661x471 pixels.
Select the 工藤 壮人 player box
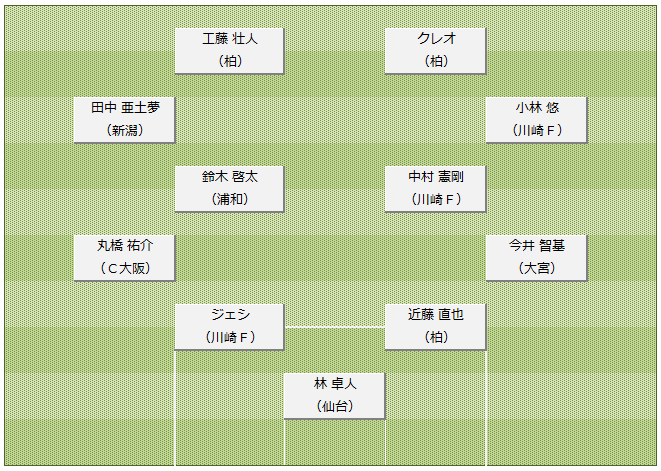(x=229, y=51)
